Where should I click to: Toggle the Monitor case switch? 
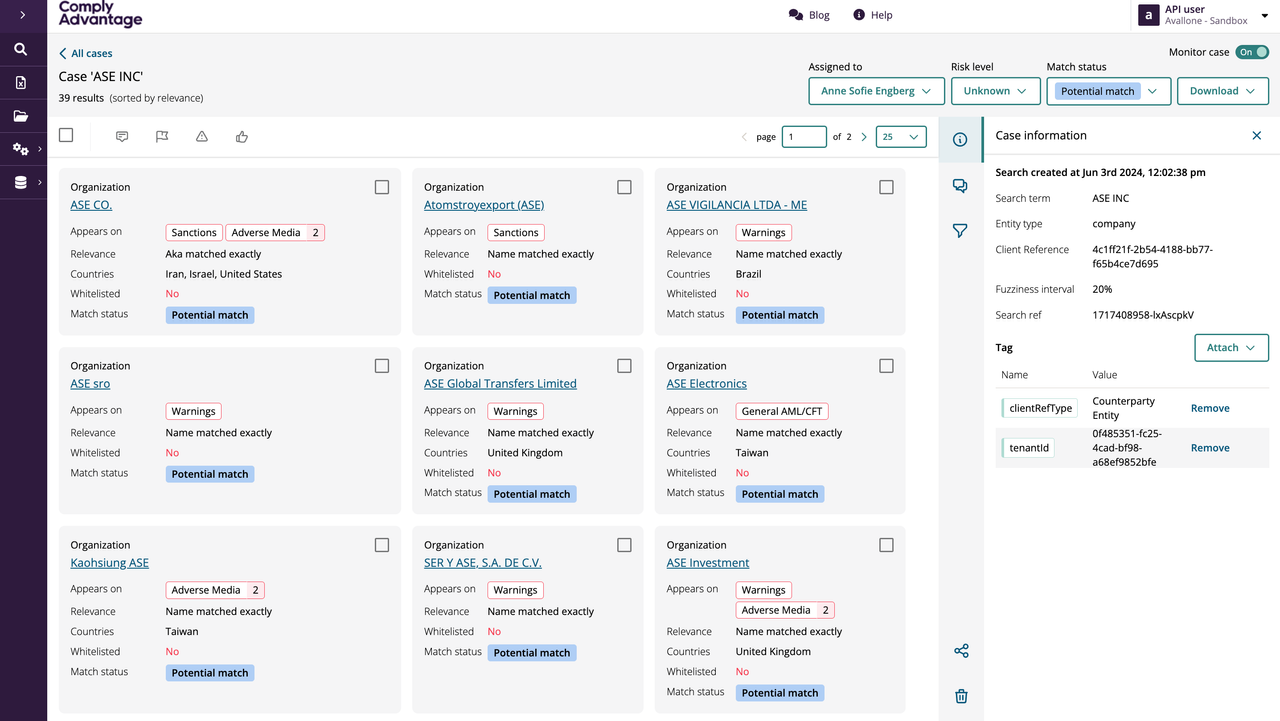(x=1252, y=52)
